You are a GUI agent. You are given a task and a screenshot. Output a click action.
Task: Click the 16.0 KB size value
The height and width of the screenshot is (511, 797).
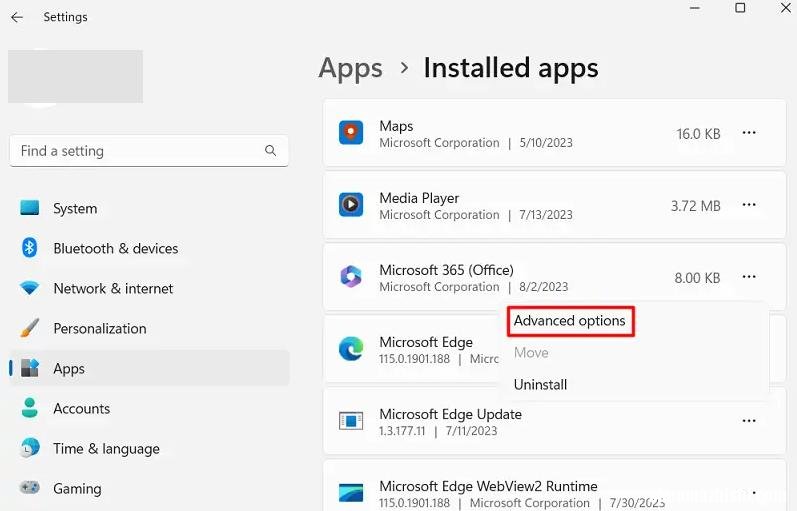(698, 134)
